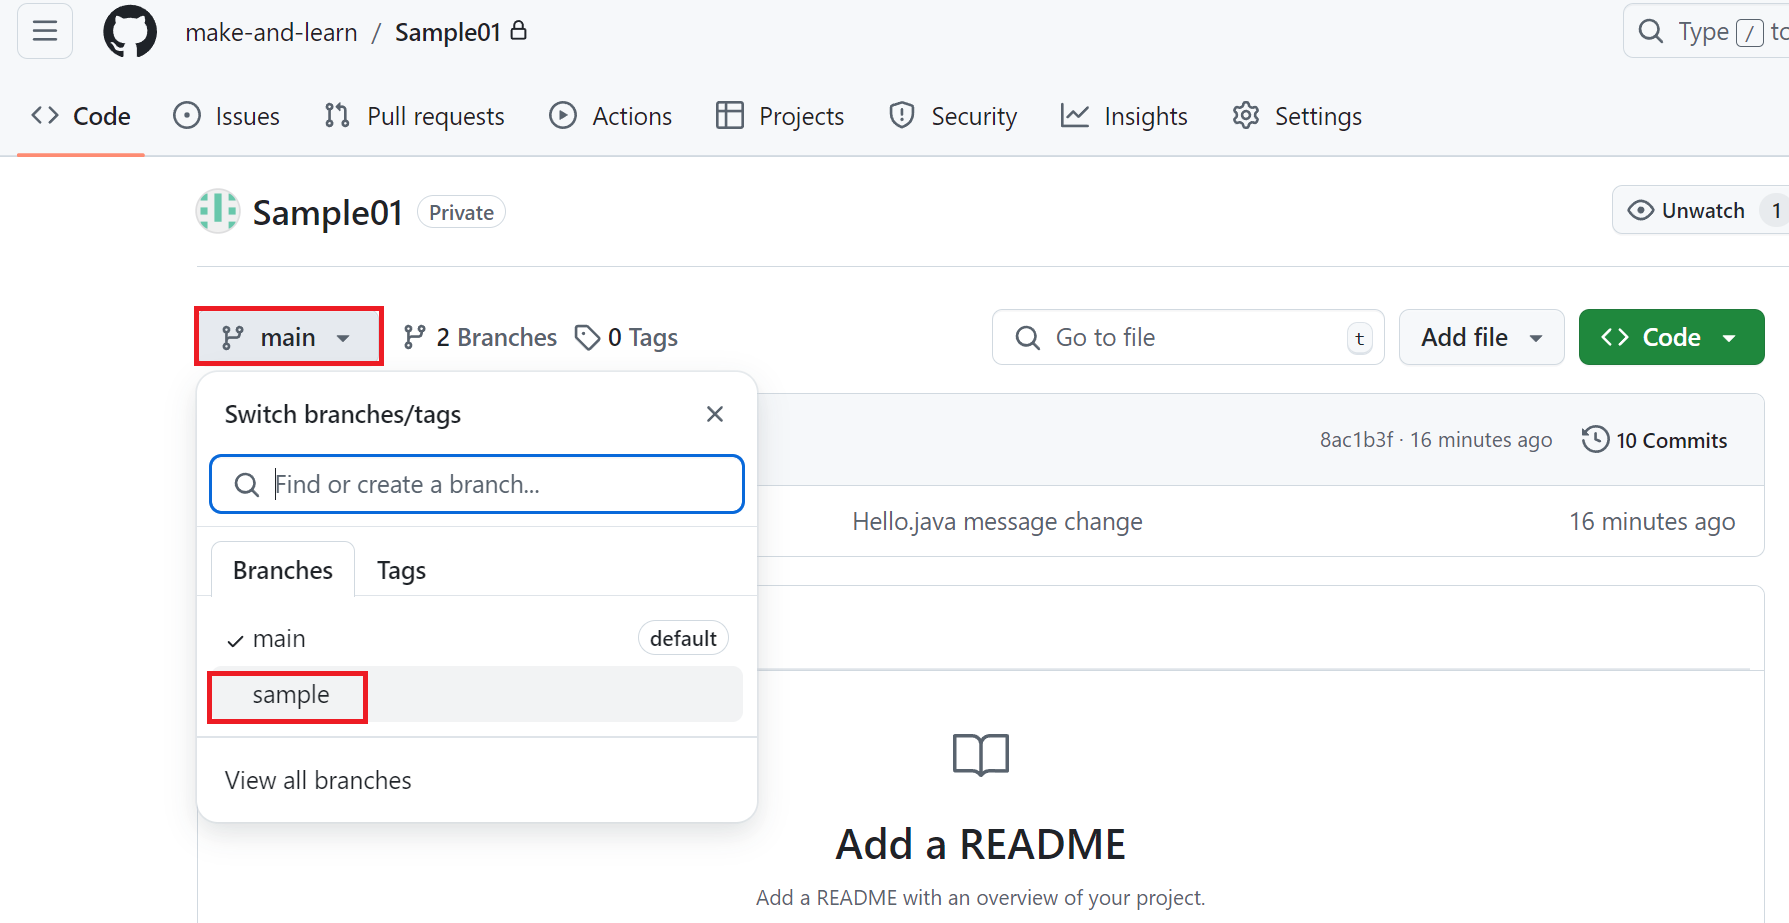1789x923 pixels.
Task: Switch to the Tags tab in the popup
Action: 401,570
